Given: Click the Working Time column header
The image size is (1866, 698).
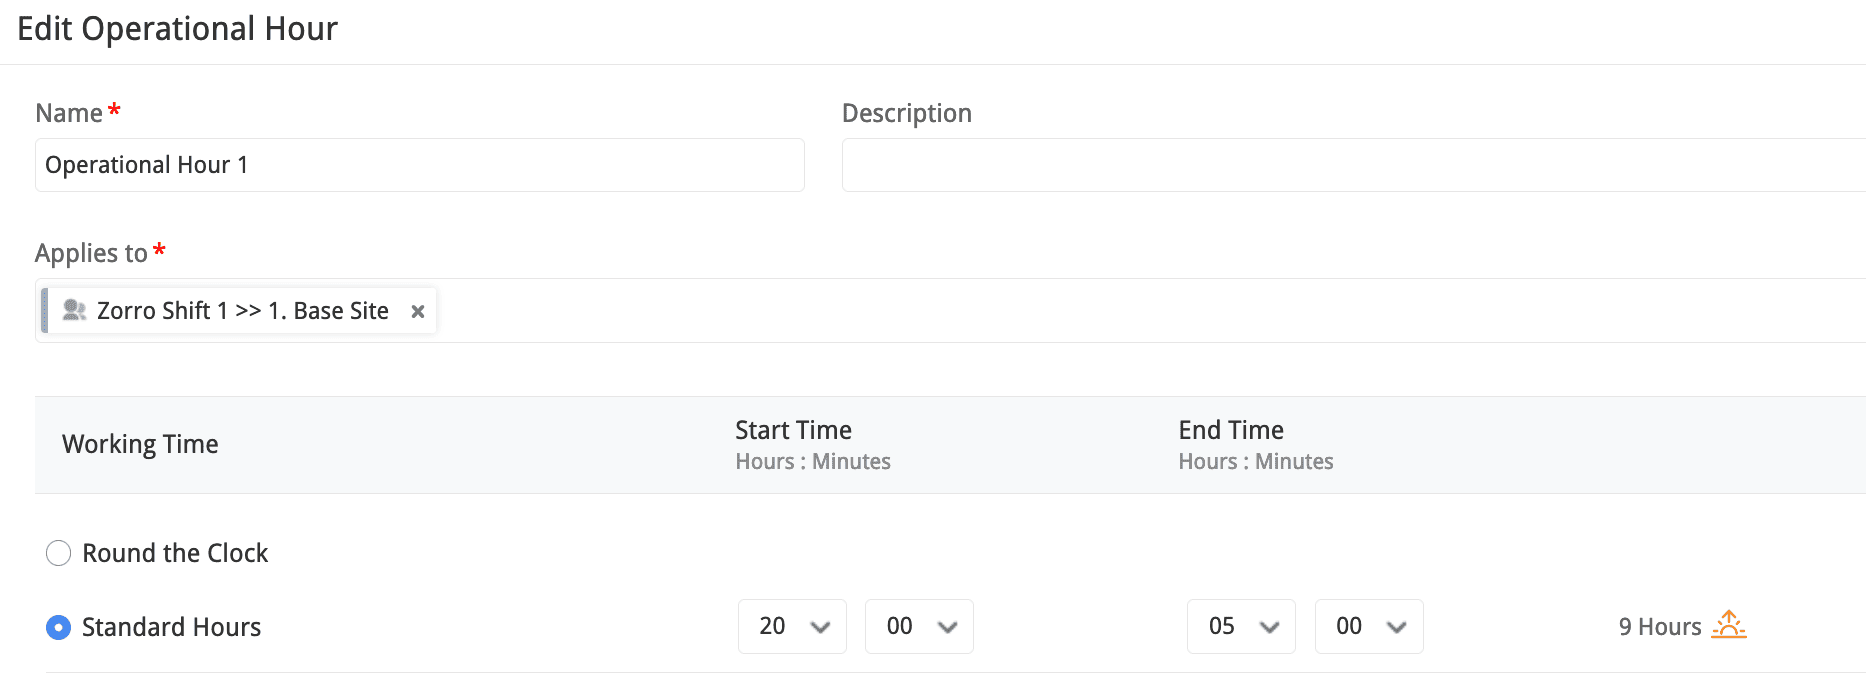Looking at the screenshot, I should coord(140,444).
